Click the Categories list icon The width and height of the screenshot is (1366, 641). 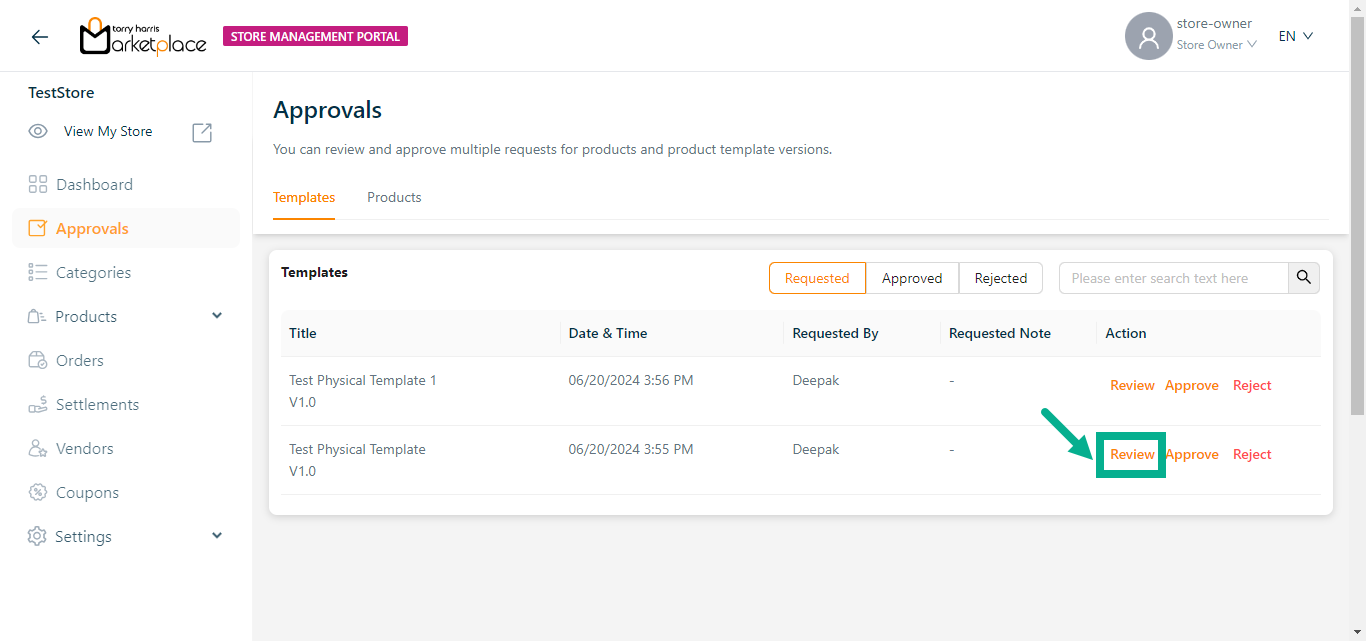pos(38,272)
